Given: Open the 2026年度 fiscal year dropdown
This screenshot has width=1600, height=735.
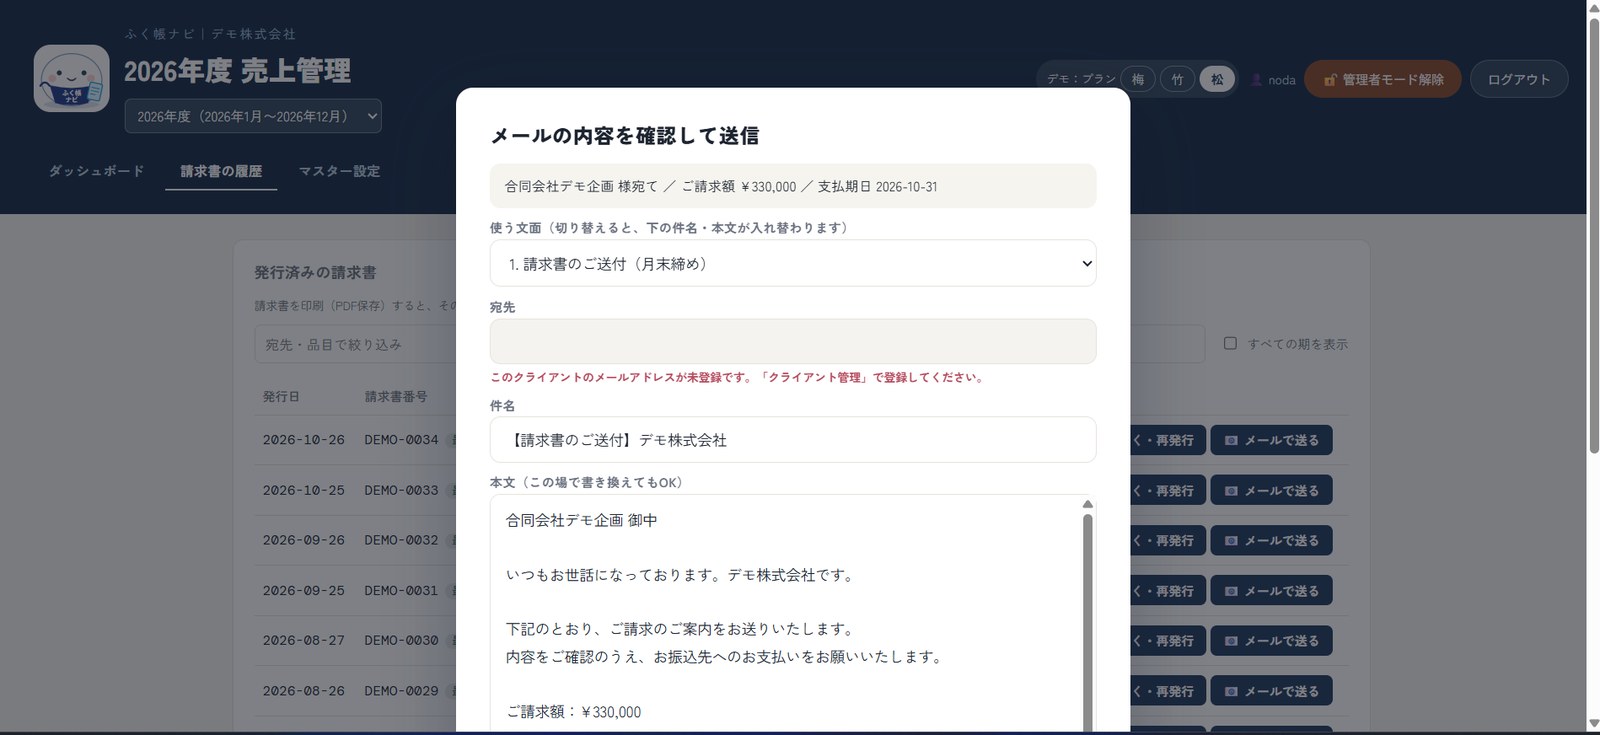Looking at the screenshot, I should coord(253,116).
